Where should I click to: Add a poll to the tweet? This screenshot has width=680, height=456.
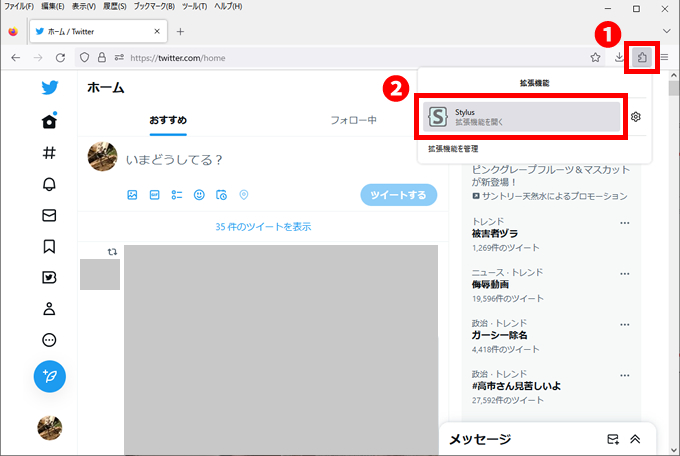[x=177, y=195]
